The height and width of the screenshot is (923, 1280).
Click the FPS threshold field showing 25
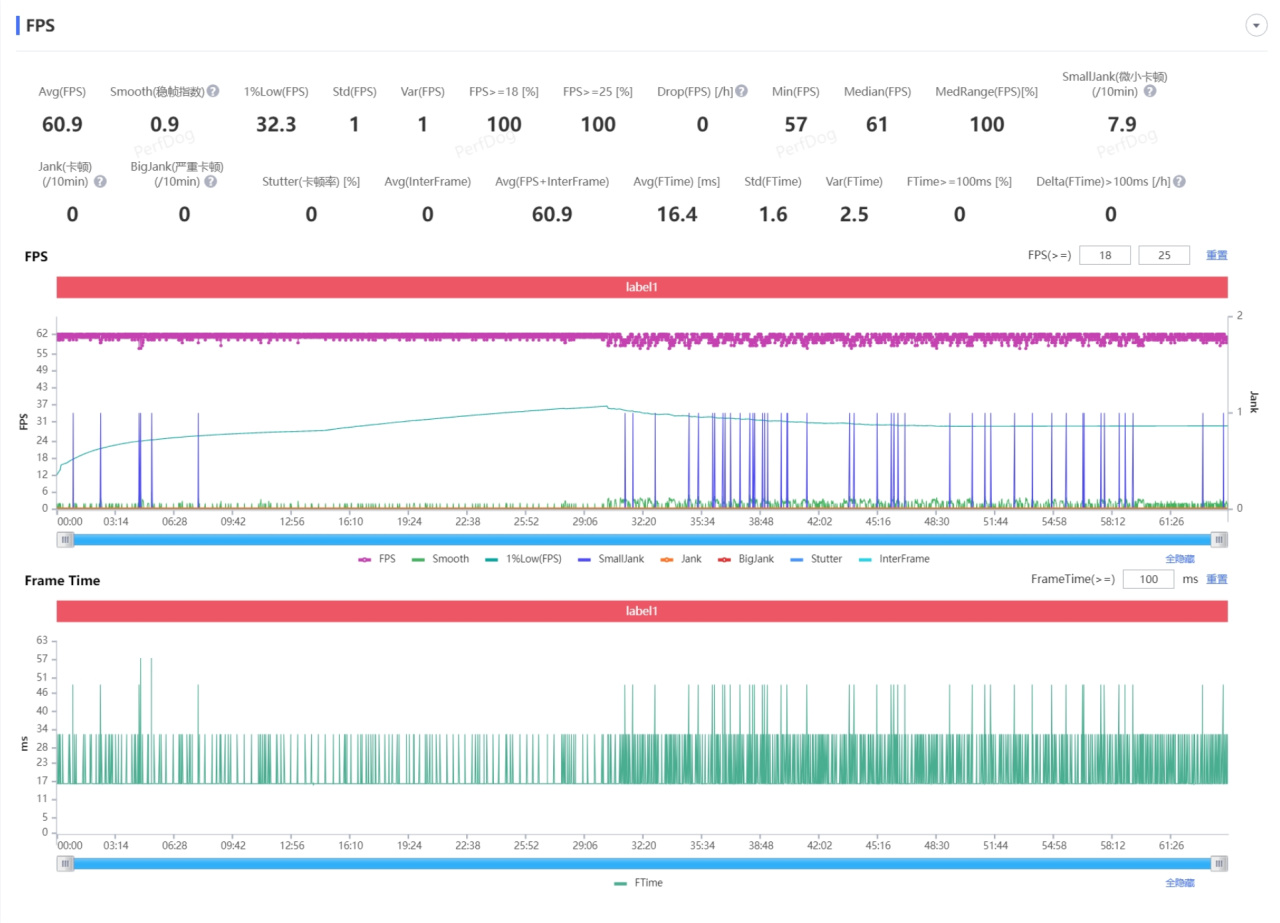click(1164, 255)
